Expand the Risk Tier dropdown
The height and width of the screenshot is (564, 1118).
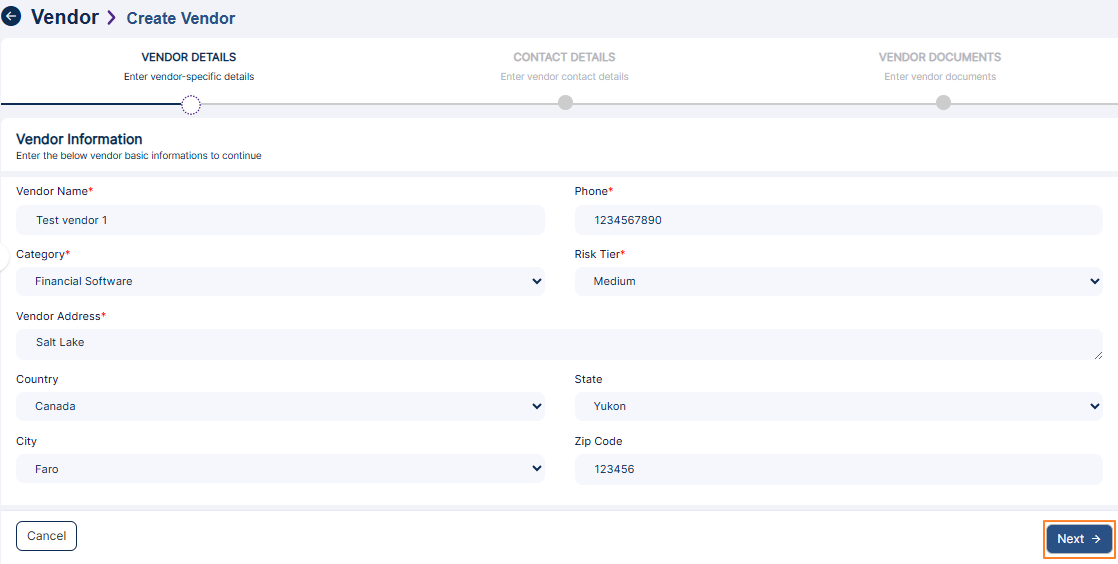838,282
